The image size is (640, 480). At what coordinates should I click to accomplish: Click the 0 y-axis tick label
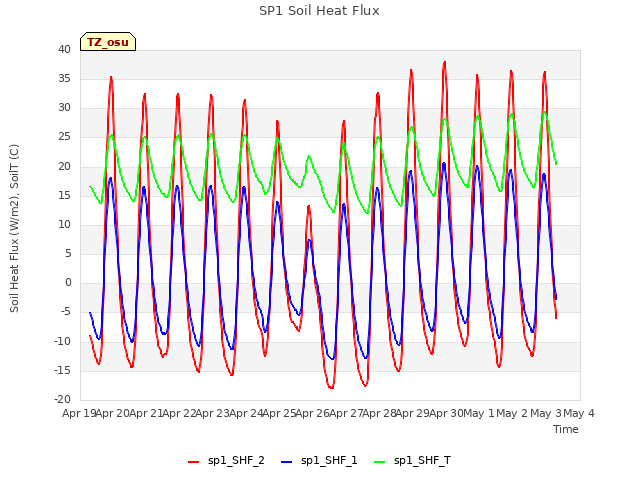(68, 282)
